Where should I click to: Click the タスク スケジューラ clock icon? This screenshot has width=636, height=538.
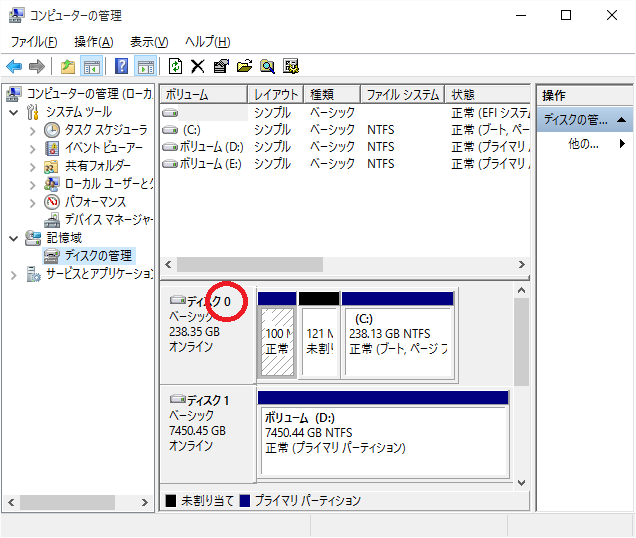[52, 130]
